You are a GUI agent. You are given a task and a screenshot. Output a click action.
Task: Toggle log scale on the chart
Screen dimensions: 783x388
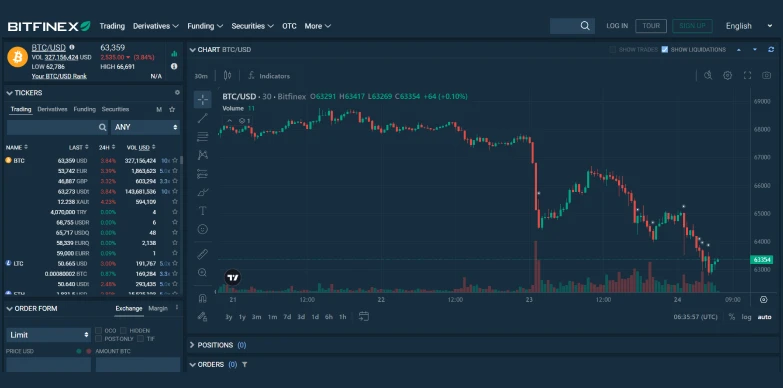tap(746, 317)
